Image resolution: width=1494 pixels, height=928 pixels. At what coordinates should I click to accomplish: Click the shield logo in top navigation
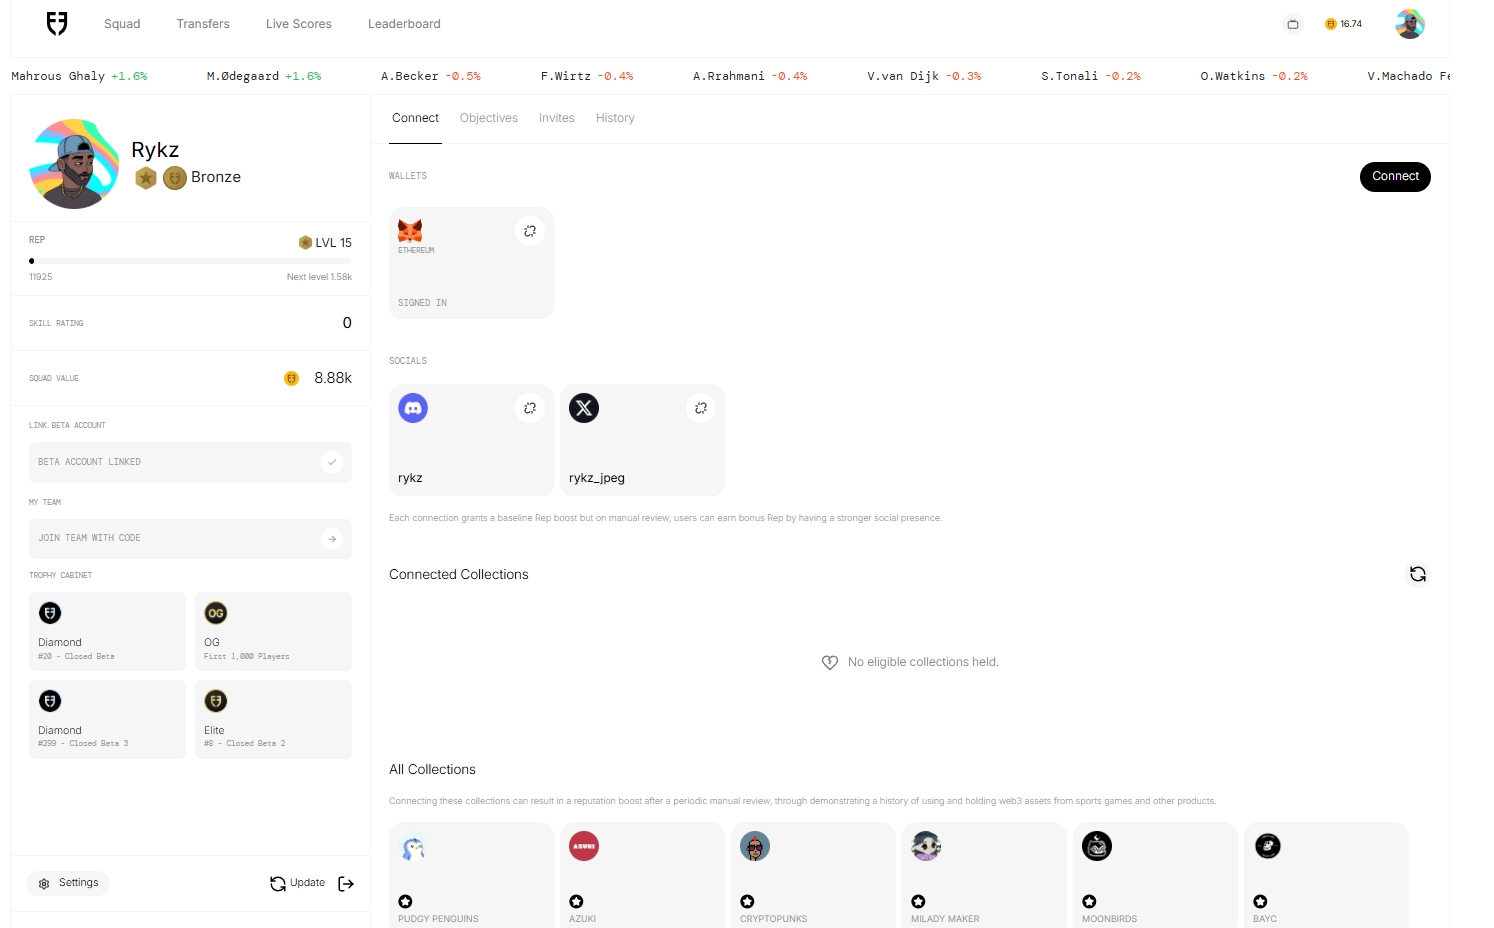tap(57, 24)
